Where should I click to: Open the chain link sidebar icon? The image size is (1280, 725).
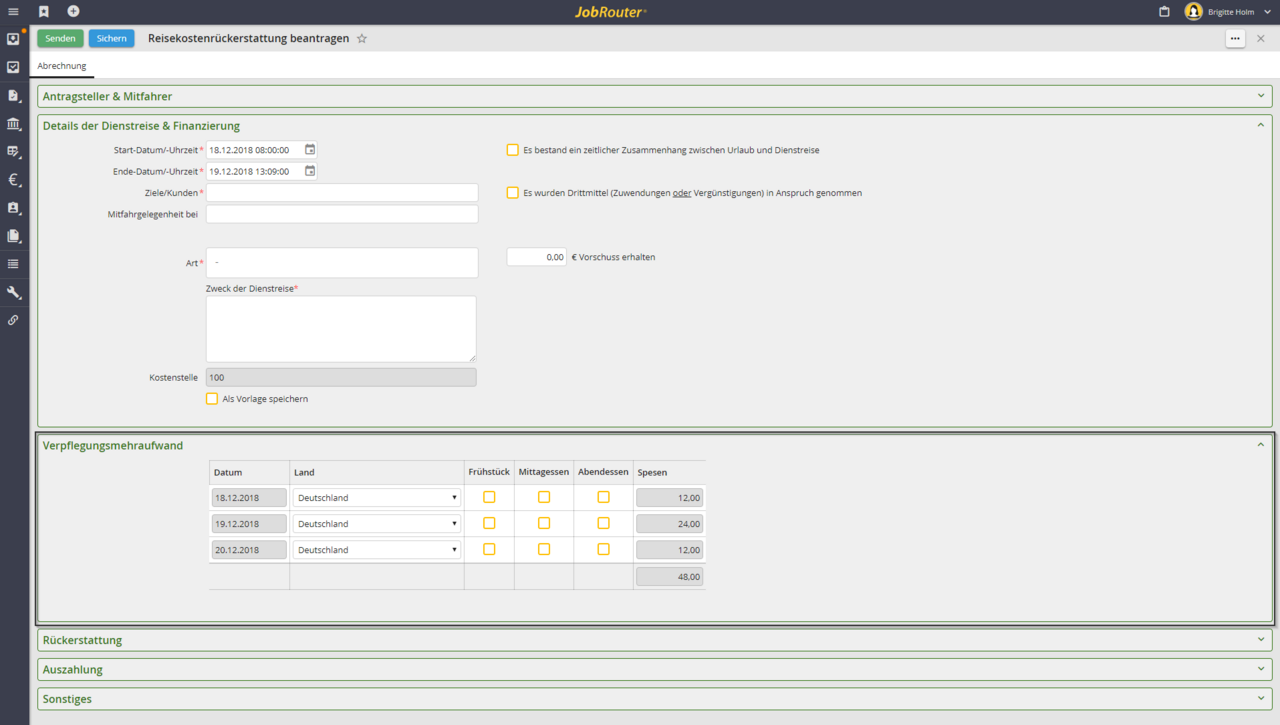[x=13, y=320]
